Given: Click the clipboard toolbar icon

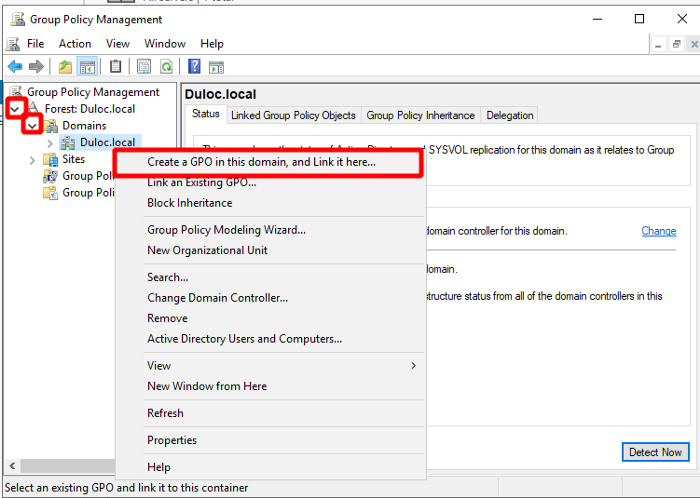Looking at the screenshot, I should 116,66.
